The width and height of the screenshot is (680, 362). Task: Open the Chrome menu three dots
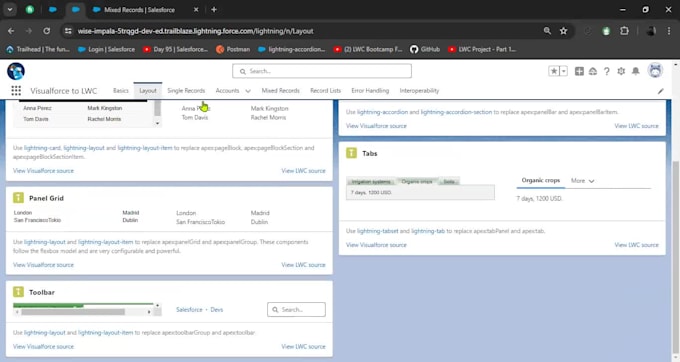(669, 31)
